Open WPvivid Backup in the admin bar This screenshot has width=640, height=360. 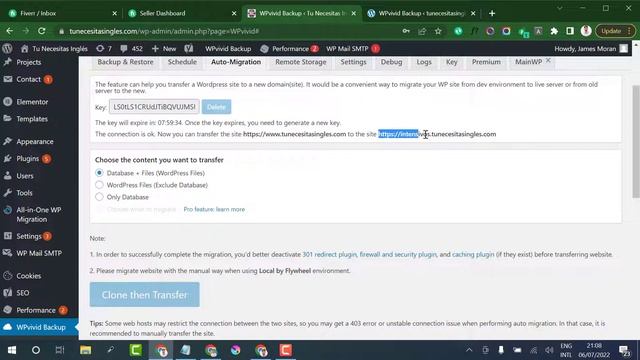pyautogui.click(x=228, y=49)
